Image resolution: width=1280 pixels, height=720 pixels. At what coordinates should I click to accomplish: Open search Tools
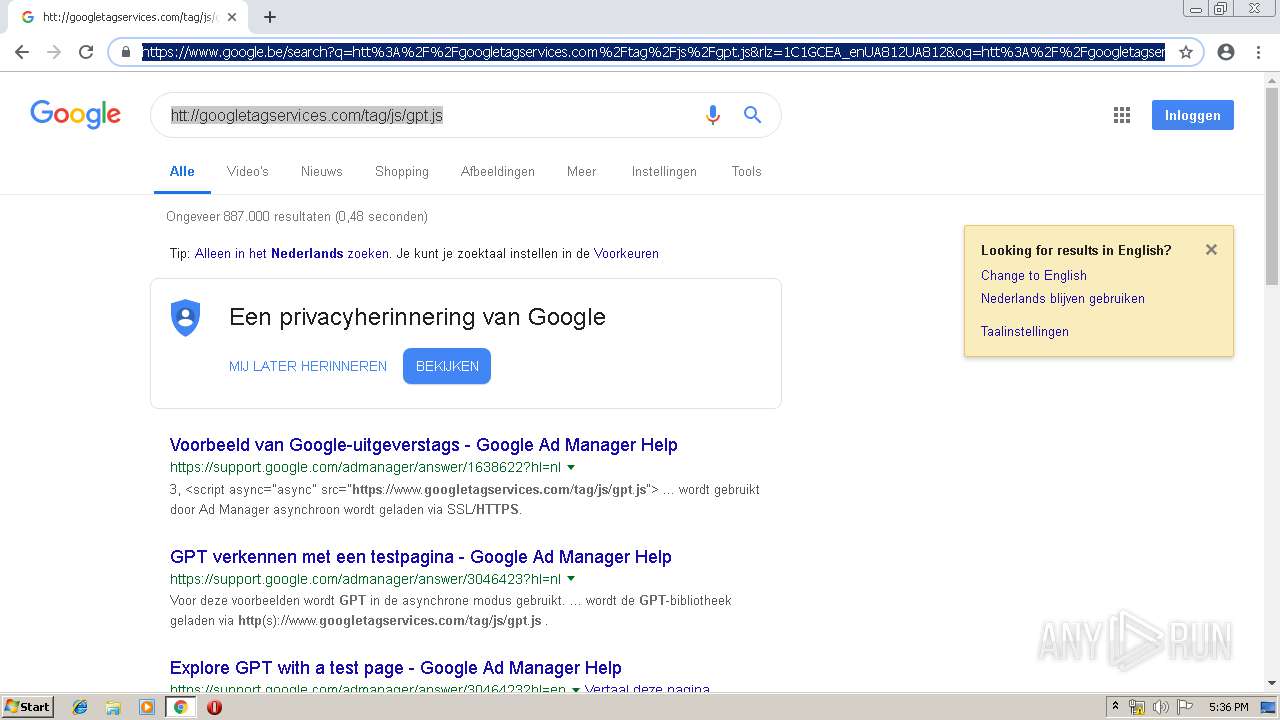[746, 171]
